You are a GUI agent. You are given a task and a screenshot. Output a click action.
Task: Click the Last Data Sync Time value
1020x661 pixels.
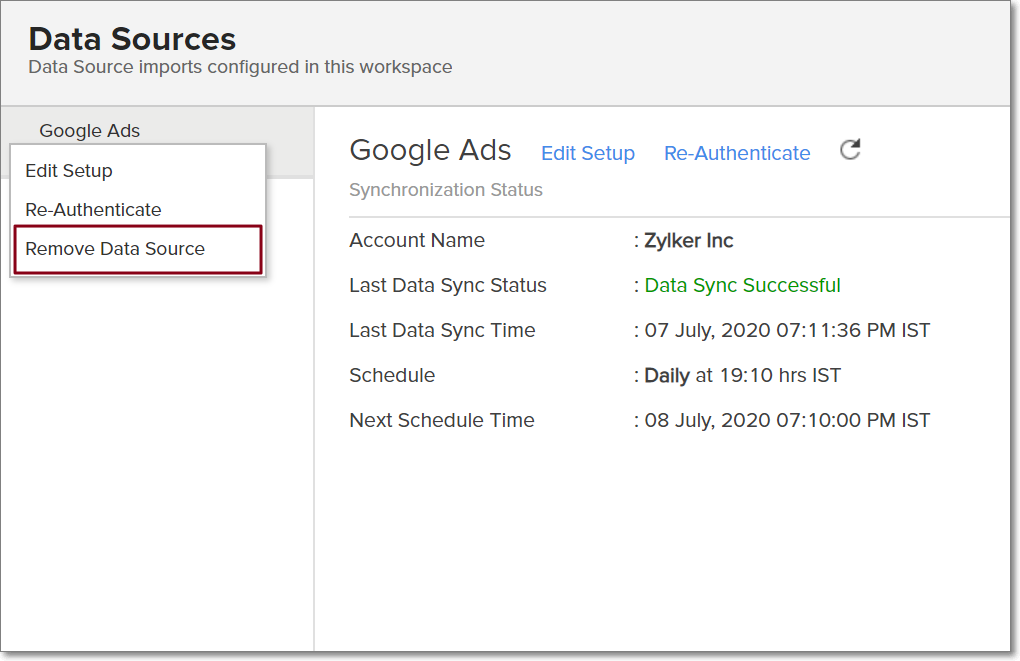787,331
